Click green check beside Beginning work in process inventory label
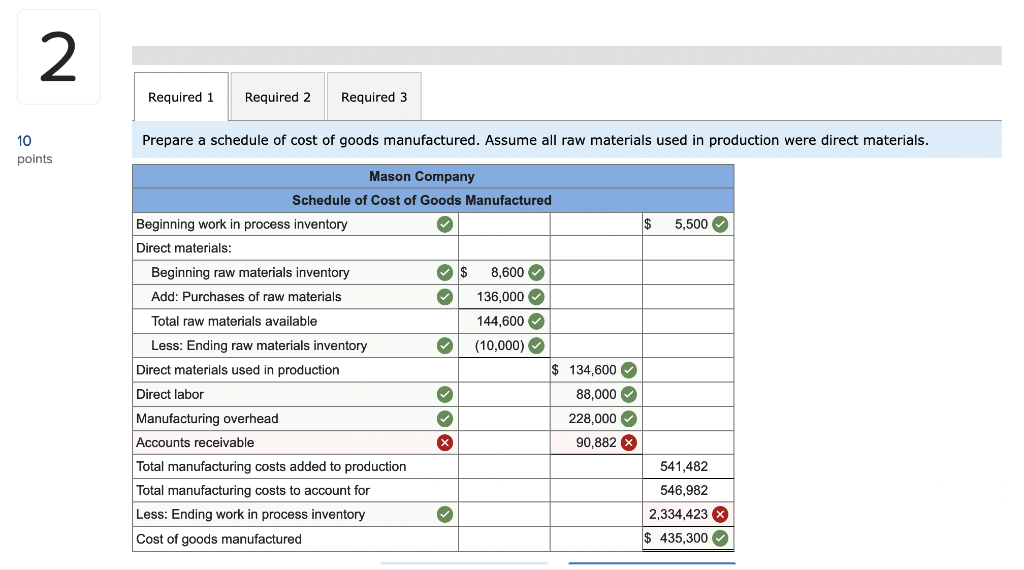This screenshot has height=570, width=1024. tap(445, 224)
